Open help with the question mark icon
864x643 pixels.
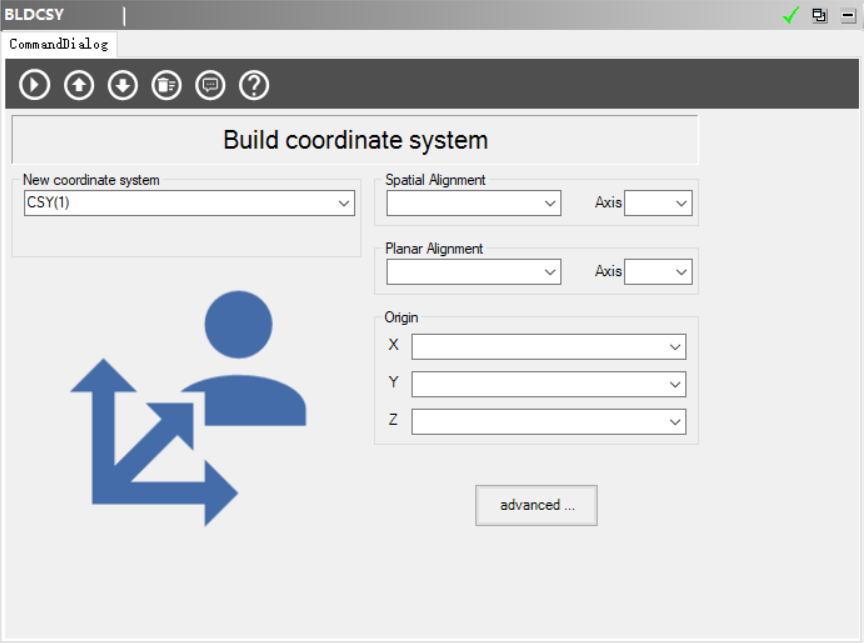(254, 85)
